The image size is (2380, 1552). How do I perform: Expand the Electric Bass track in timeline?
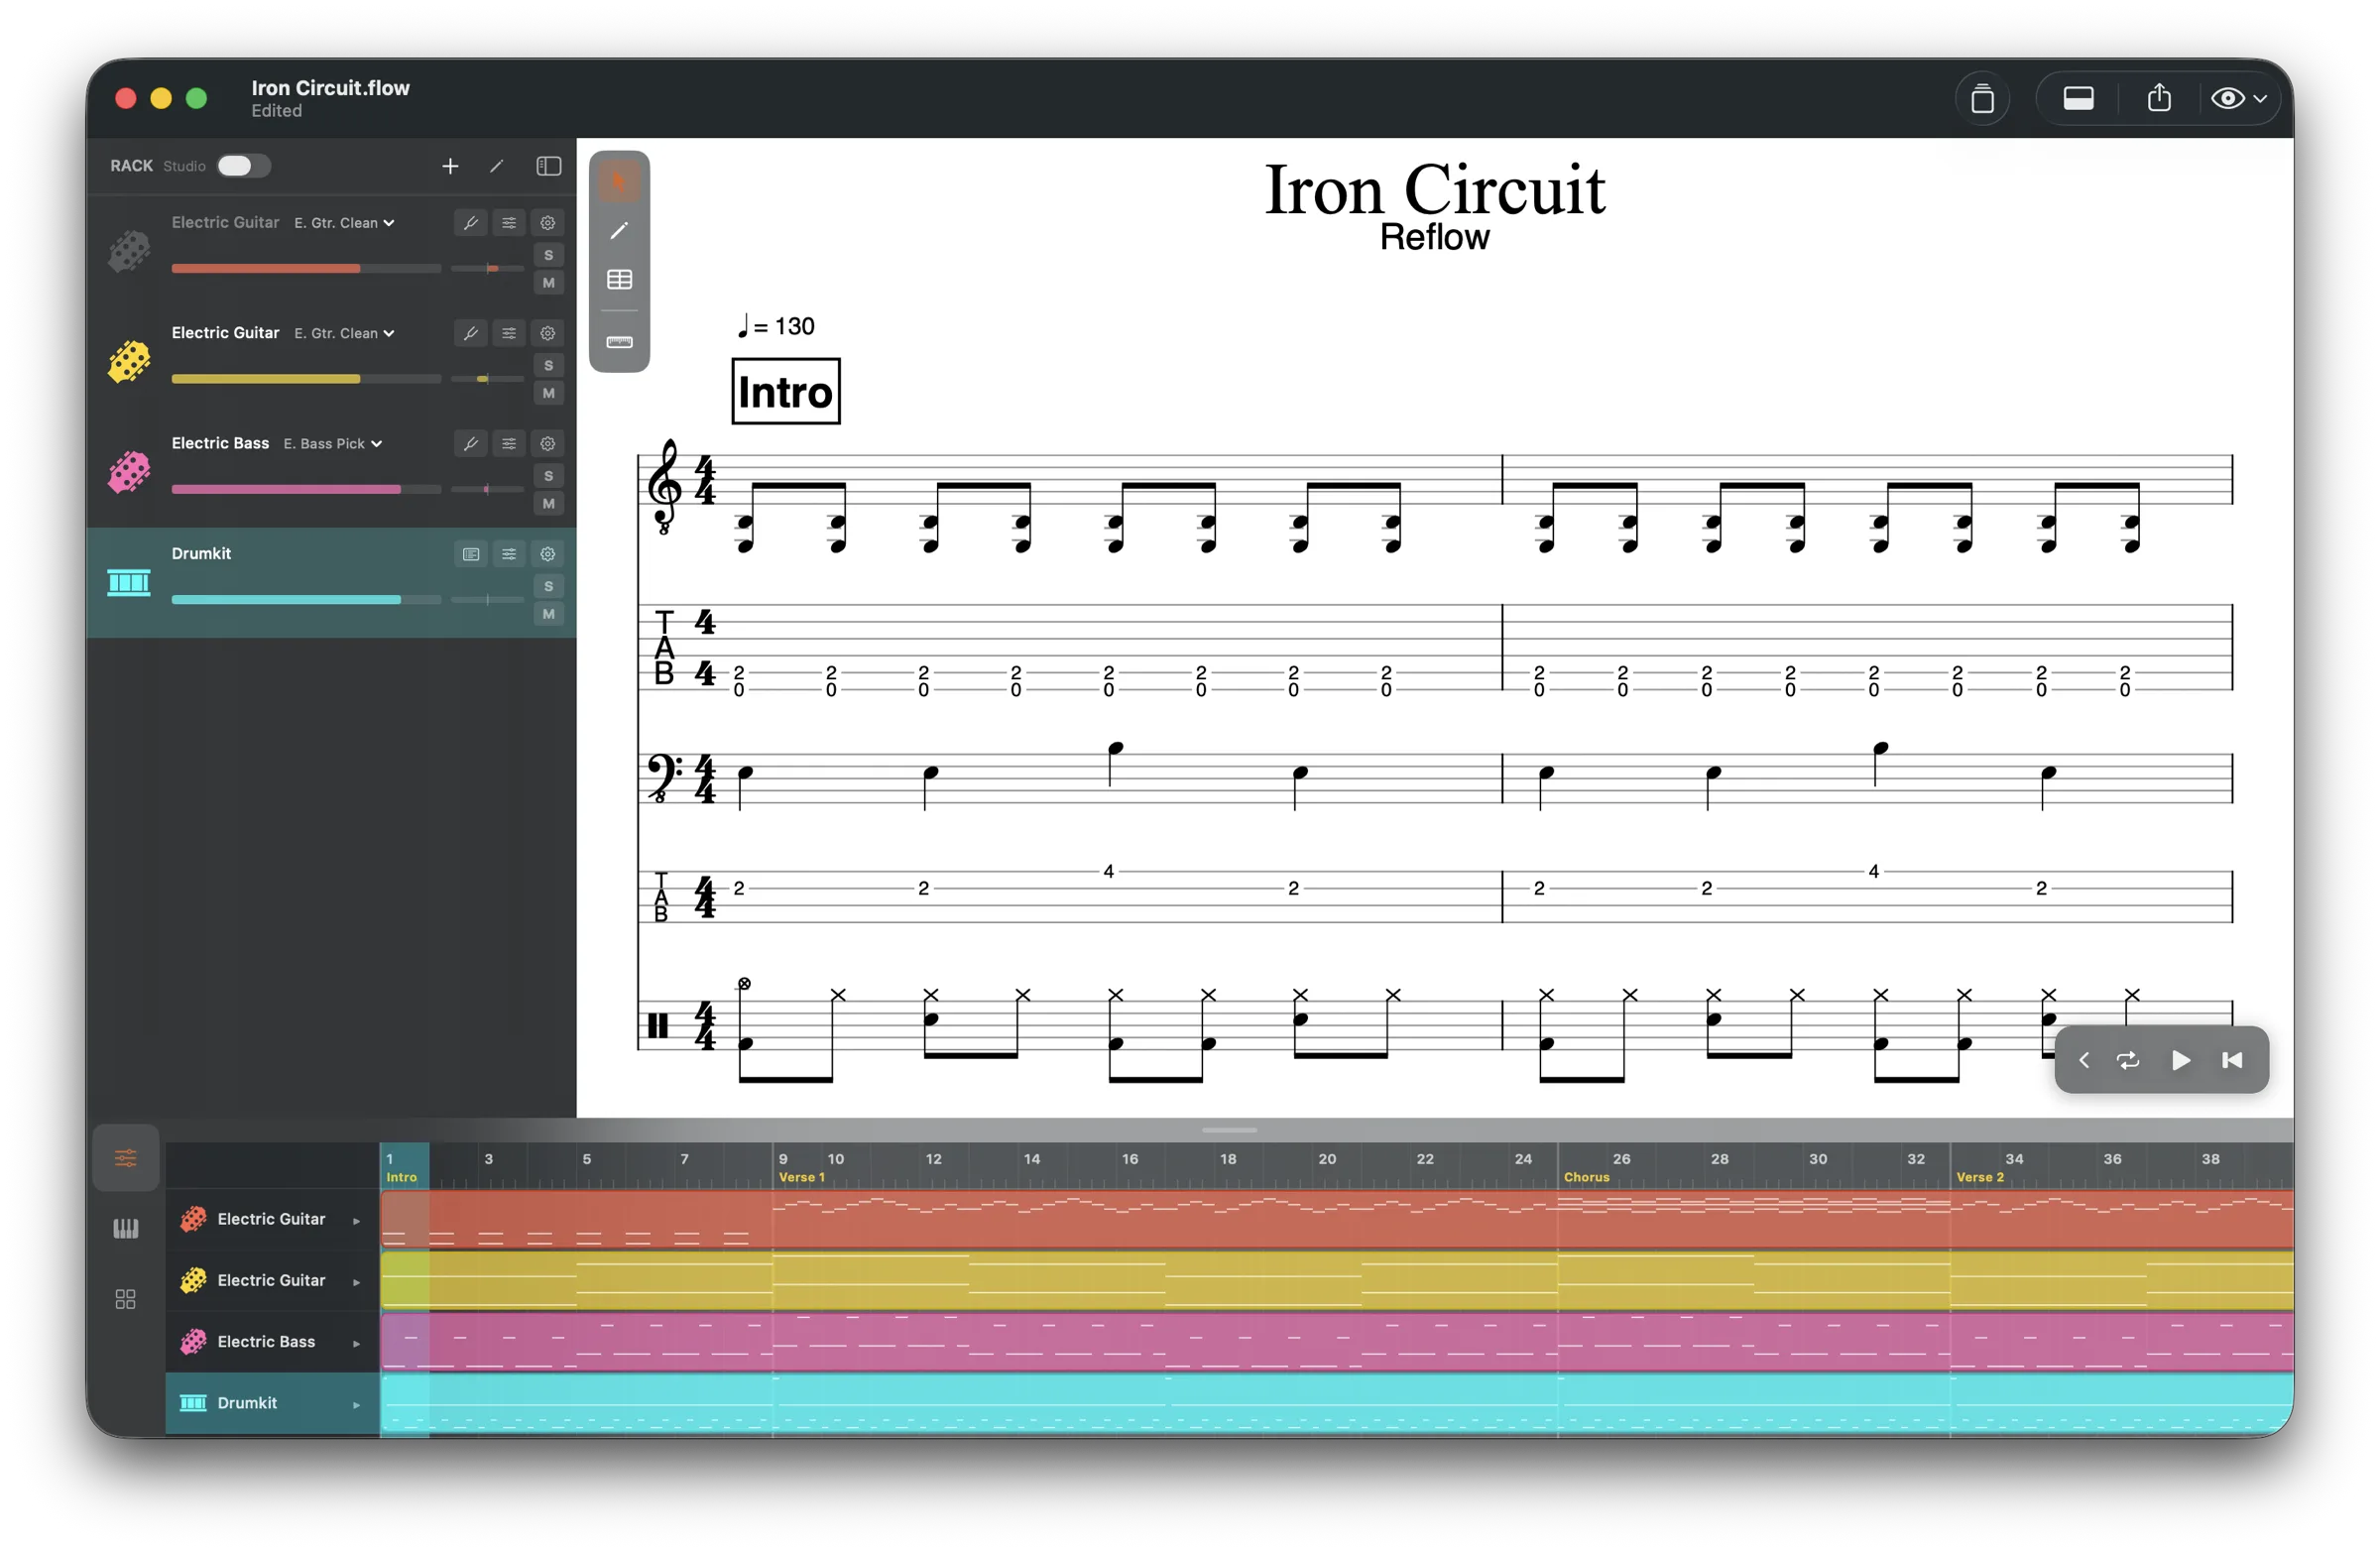click(356, 1343)
